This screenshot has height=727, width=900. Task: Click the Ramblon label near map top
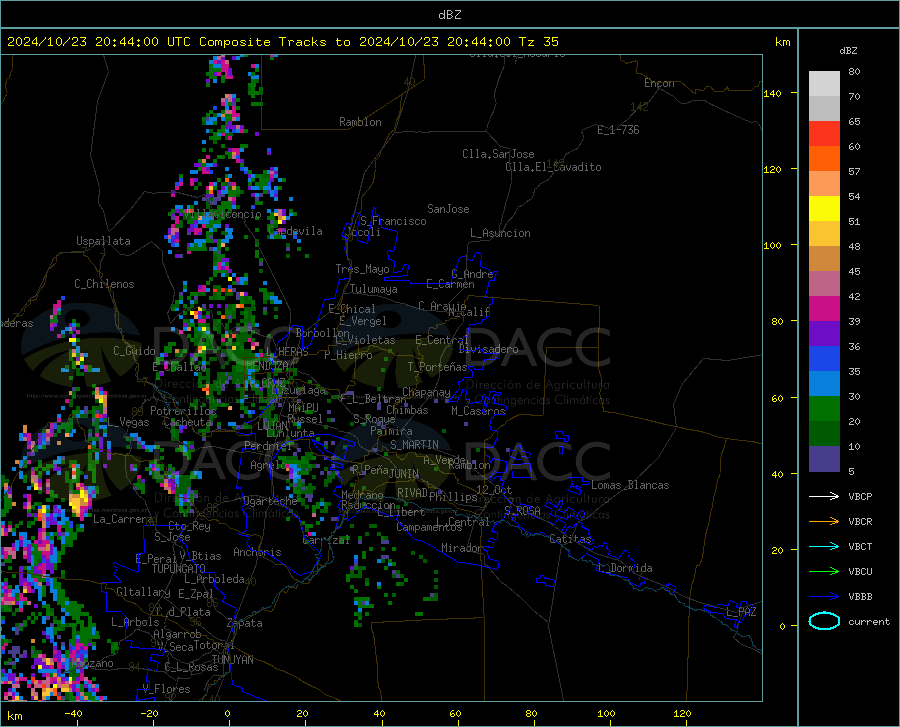360,122
